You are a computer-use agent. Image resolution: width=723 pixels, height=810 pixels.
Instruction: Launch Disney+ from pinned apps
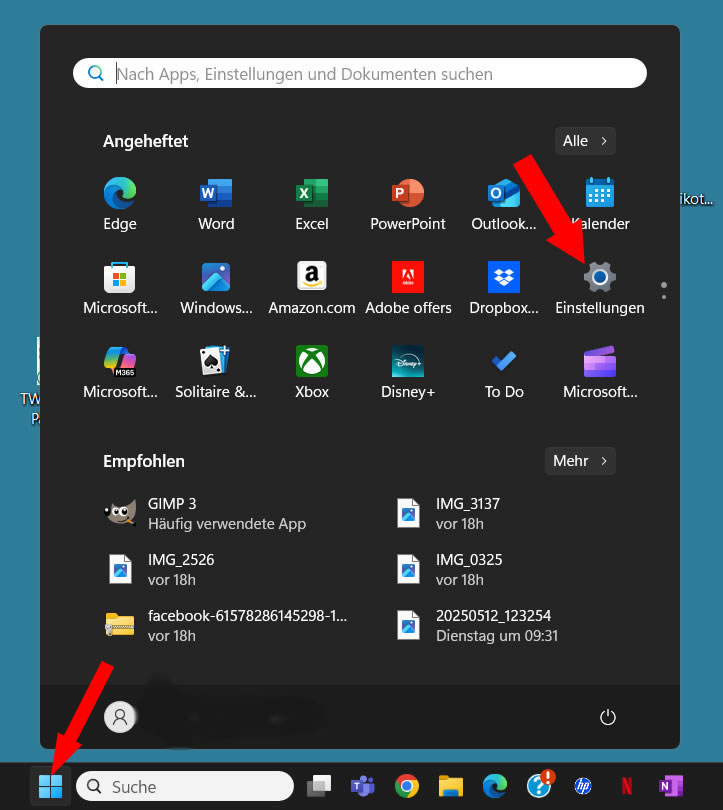(408, 372)
